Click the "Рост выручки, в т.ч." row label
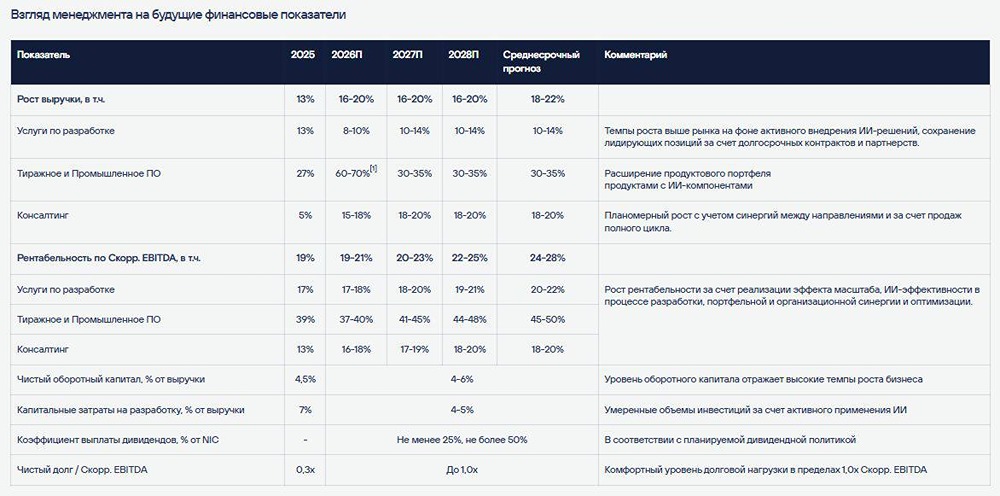Viewport: 1000px width, 496px height. [x=65, y=100]
